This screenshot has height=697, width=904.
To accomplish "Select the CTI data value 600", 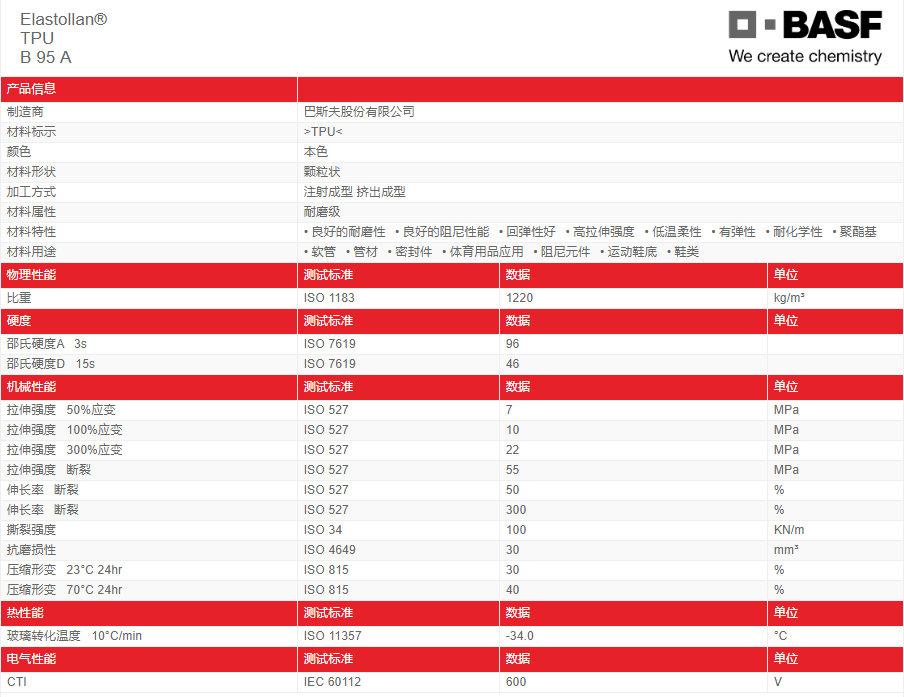I will 516,682.
